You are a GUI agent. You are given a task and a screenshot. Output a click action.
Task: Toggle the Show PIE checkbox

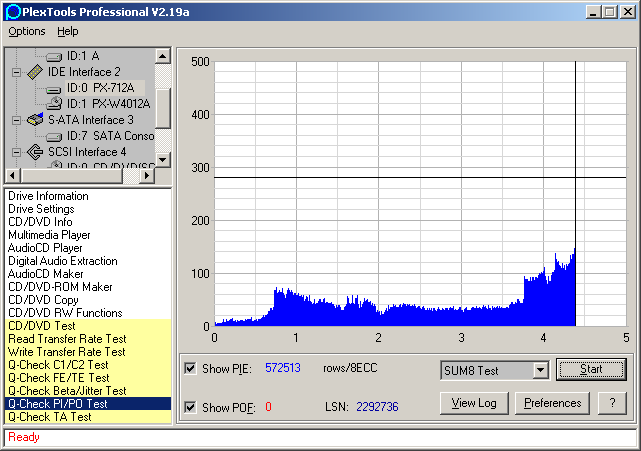pyautogui.click(x=190, y=368)
